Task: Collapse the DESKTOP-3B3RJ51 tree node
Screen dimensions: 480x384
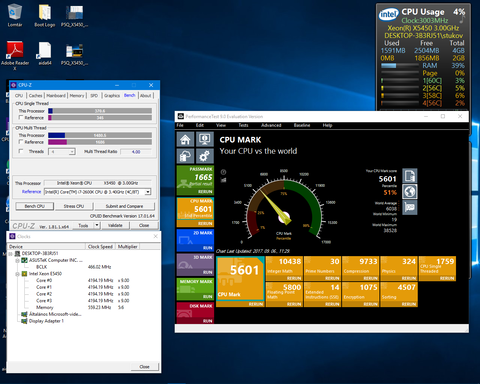Action: (x=11, y=254)
